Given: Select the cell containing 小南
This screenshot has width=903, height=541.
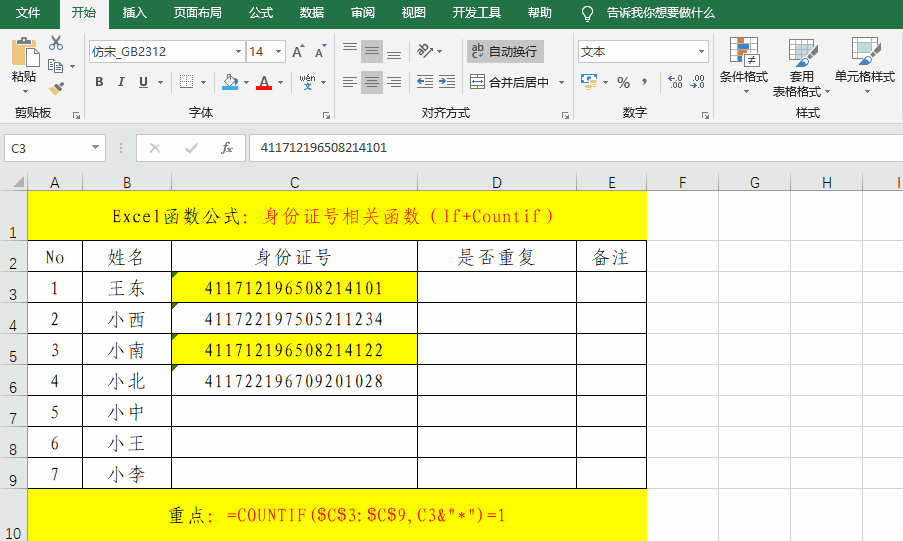Looking at the screenshot, I should (127, 350).
